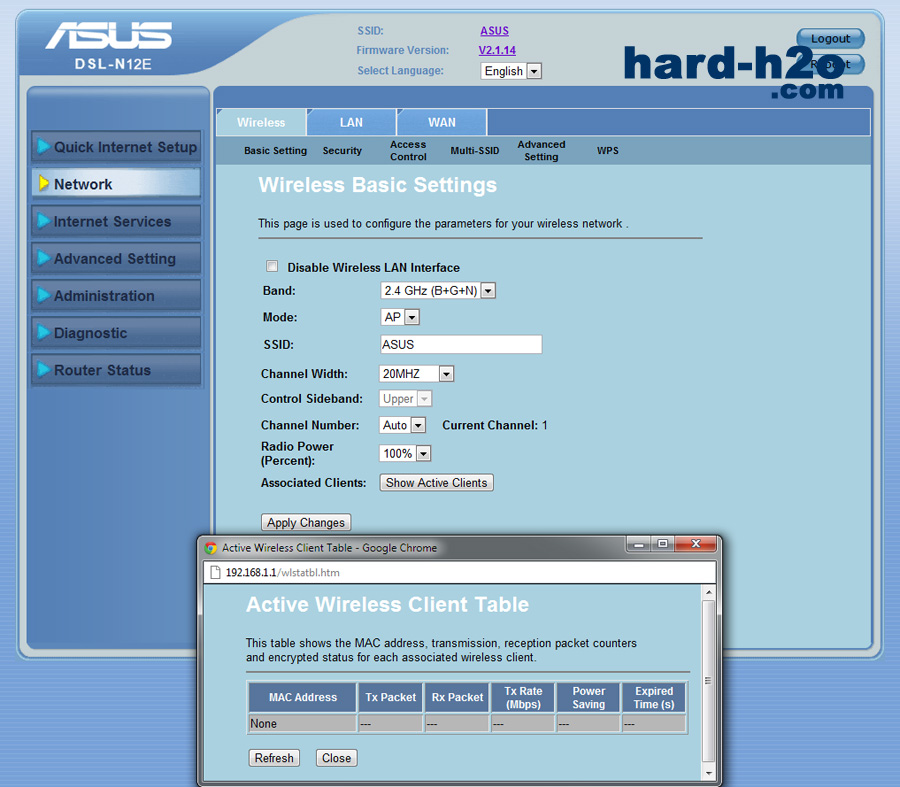Click the popup scrollbar up arrow
Viewport: 900px width, 787px height.
[x=708, y=592]
